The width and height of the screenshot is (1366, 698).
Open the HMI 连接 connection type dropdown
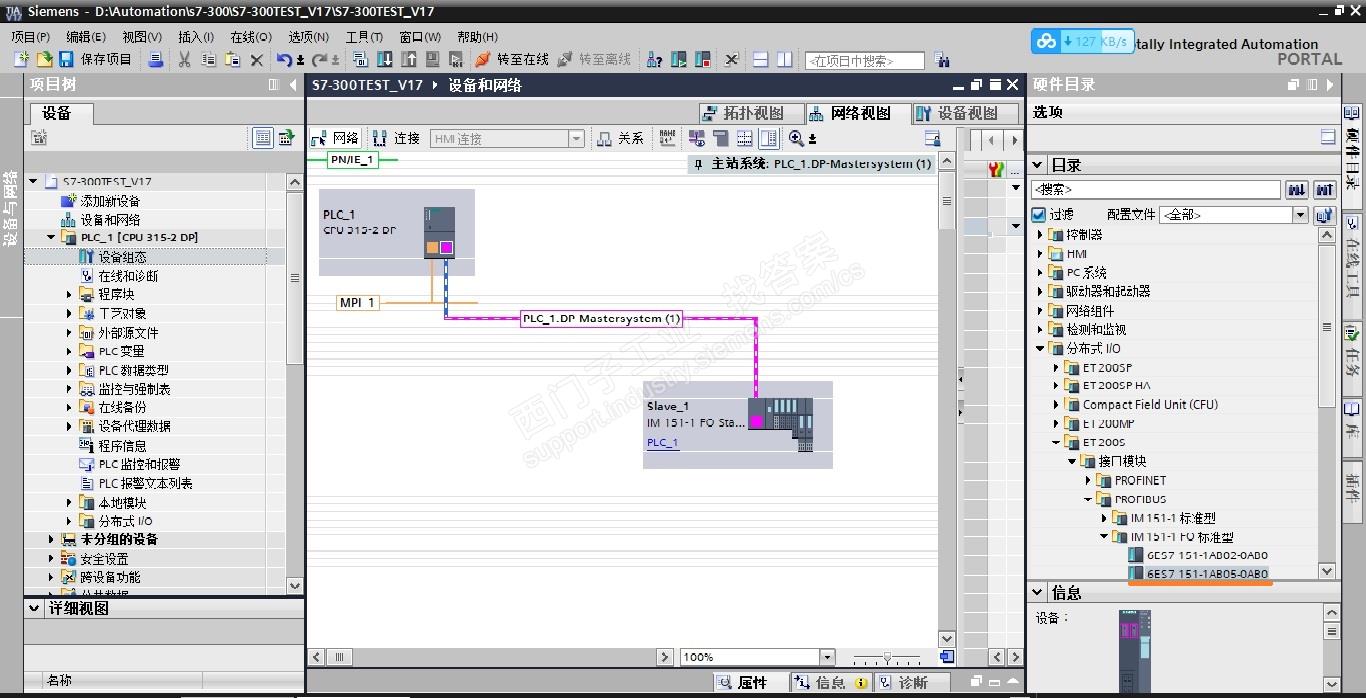tap(576, 139)
